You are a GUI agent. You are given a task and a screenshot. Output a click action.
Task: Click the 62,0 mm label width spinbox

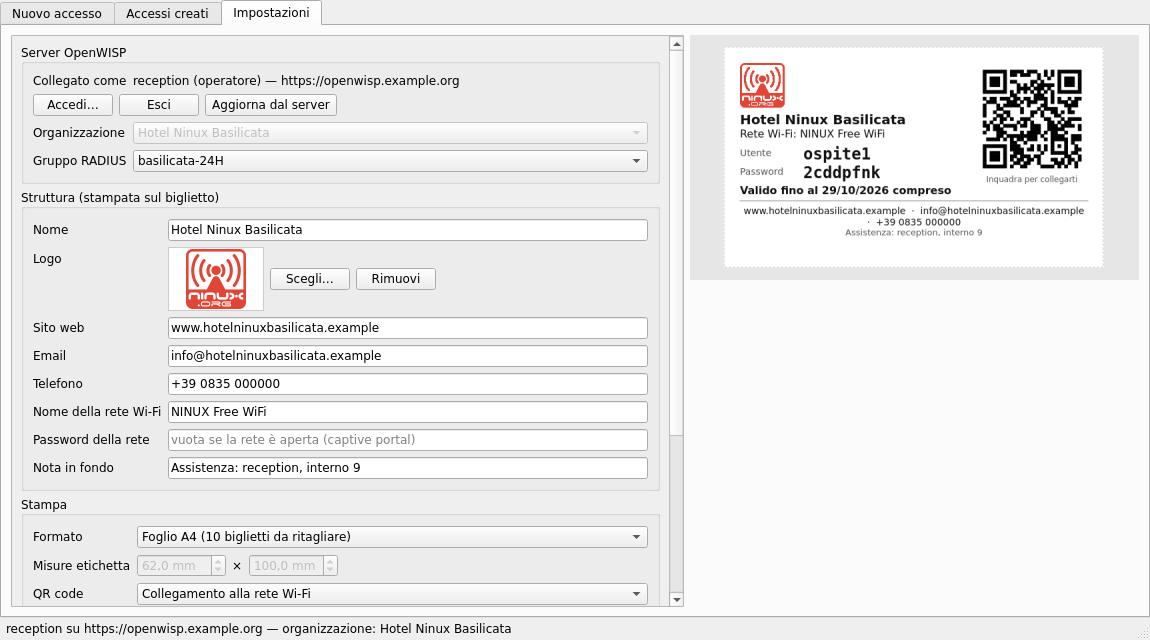tap(181, 566)
